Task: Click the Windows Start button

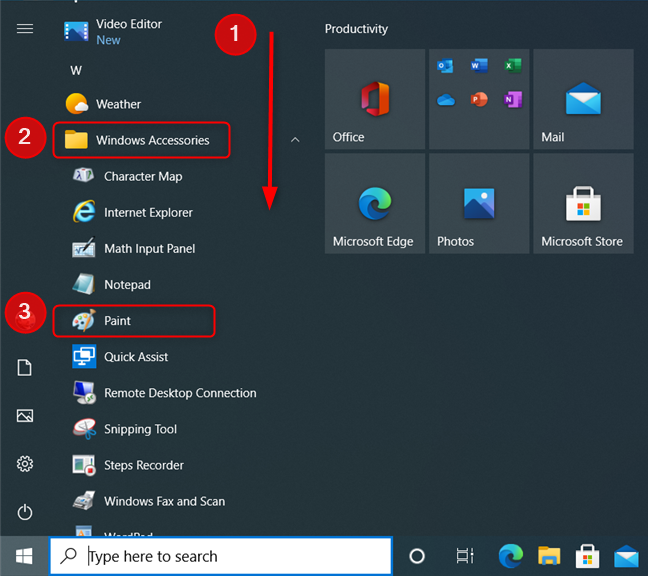Action: coord(24,556)
